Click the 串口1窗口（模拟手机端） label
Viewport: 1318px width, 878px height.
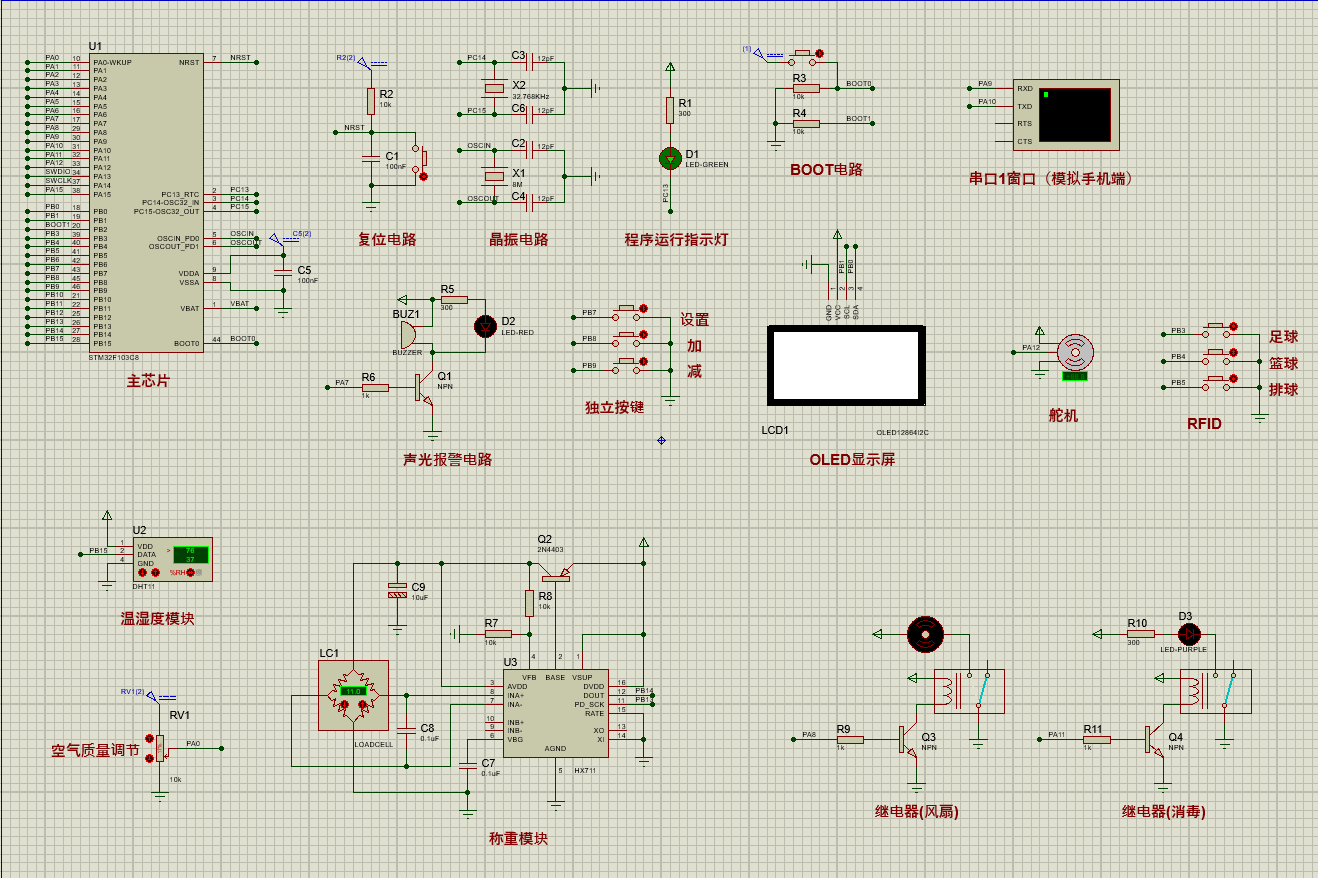(1051, 179)
